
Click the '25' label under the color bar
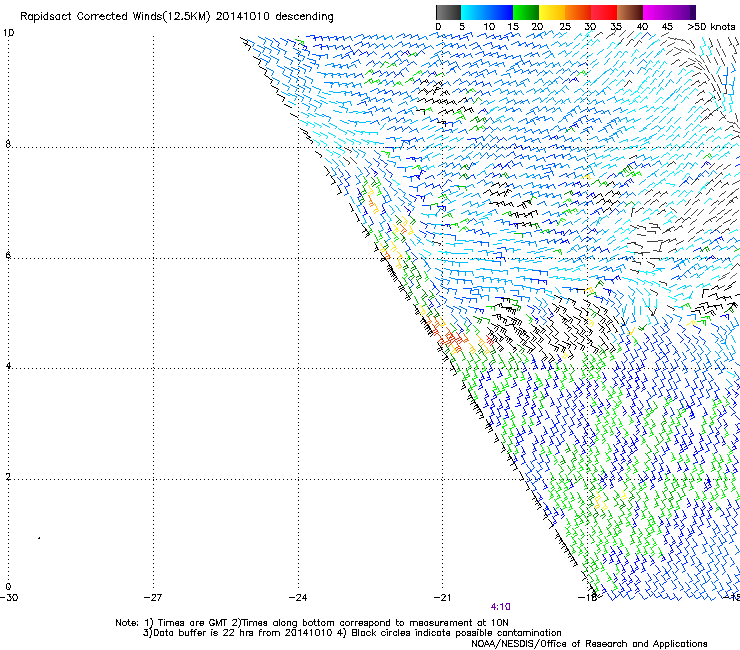click(565, 27)
